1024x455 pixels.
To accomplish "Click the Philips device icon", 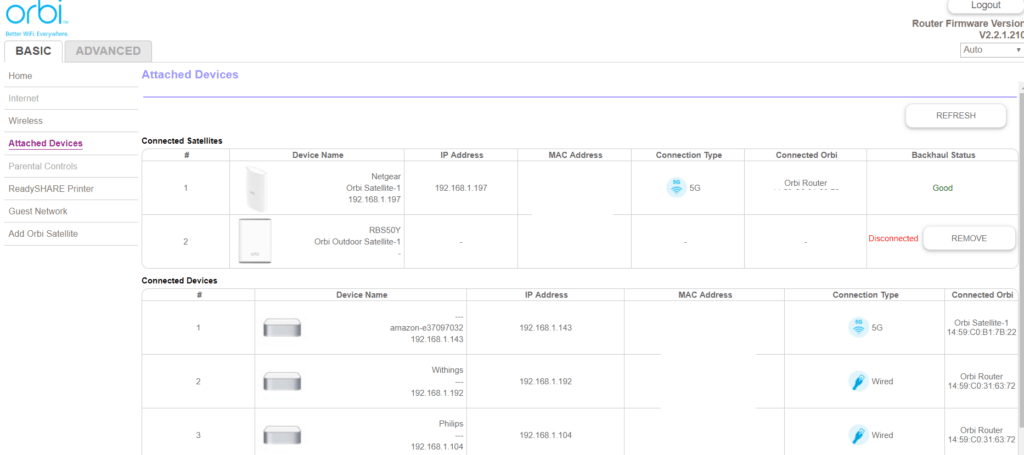I will click(281, 435).
